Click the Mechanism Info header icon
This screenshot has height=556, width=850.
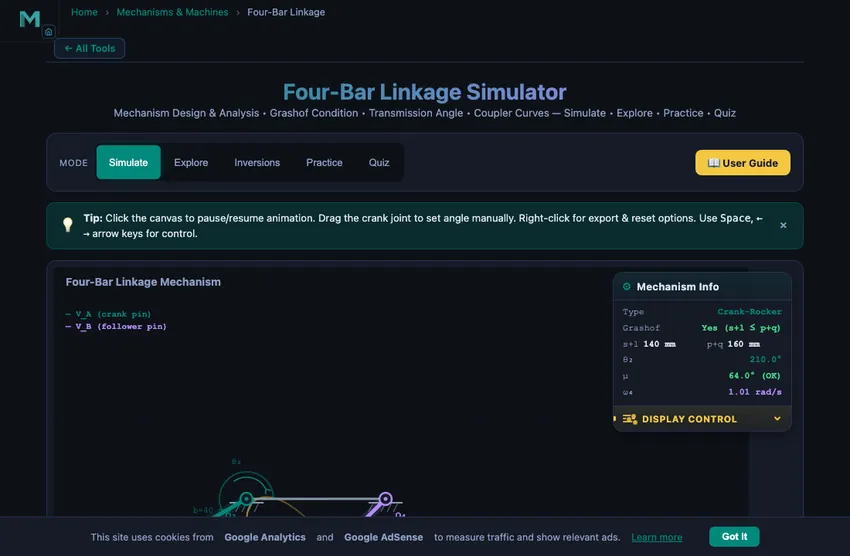coord(626,287)
